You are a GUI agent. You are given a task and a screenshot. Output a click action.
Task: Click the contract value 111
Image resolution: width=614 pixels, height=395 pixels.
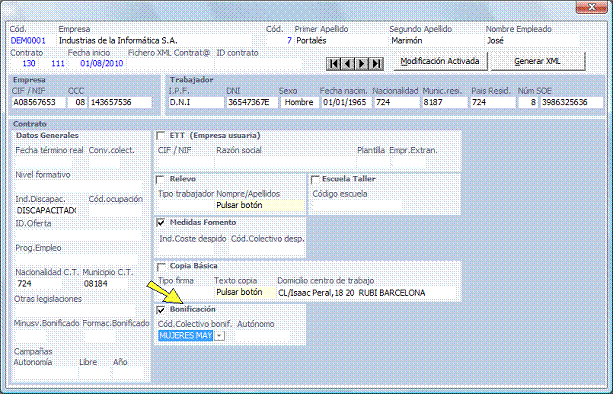pyautogui.click(x=58, y=63)
